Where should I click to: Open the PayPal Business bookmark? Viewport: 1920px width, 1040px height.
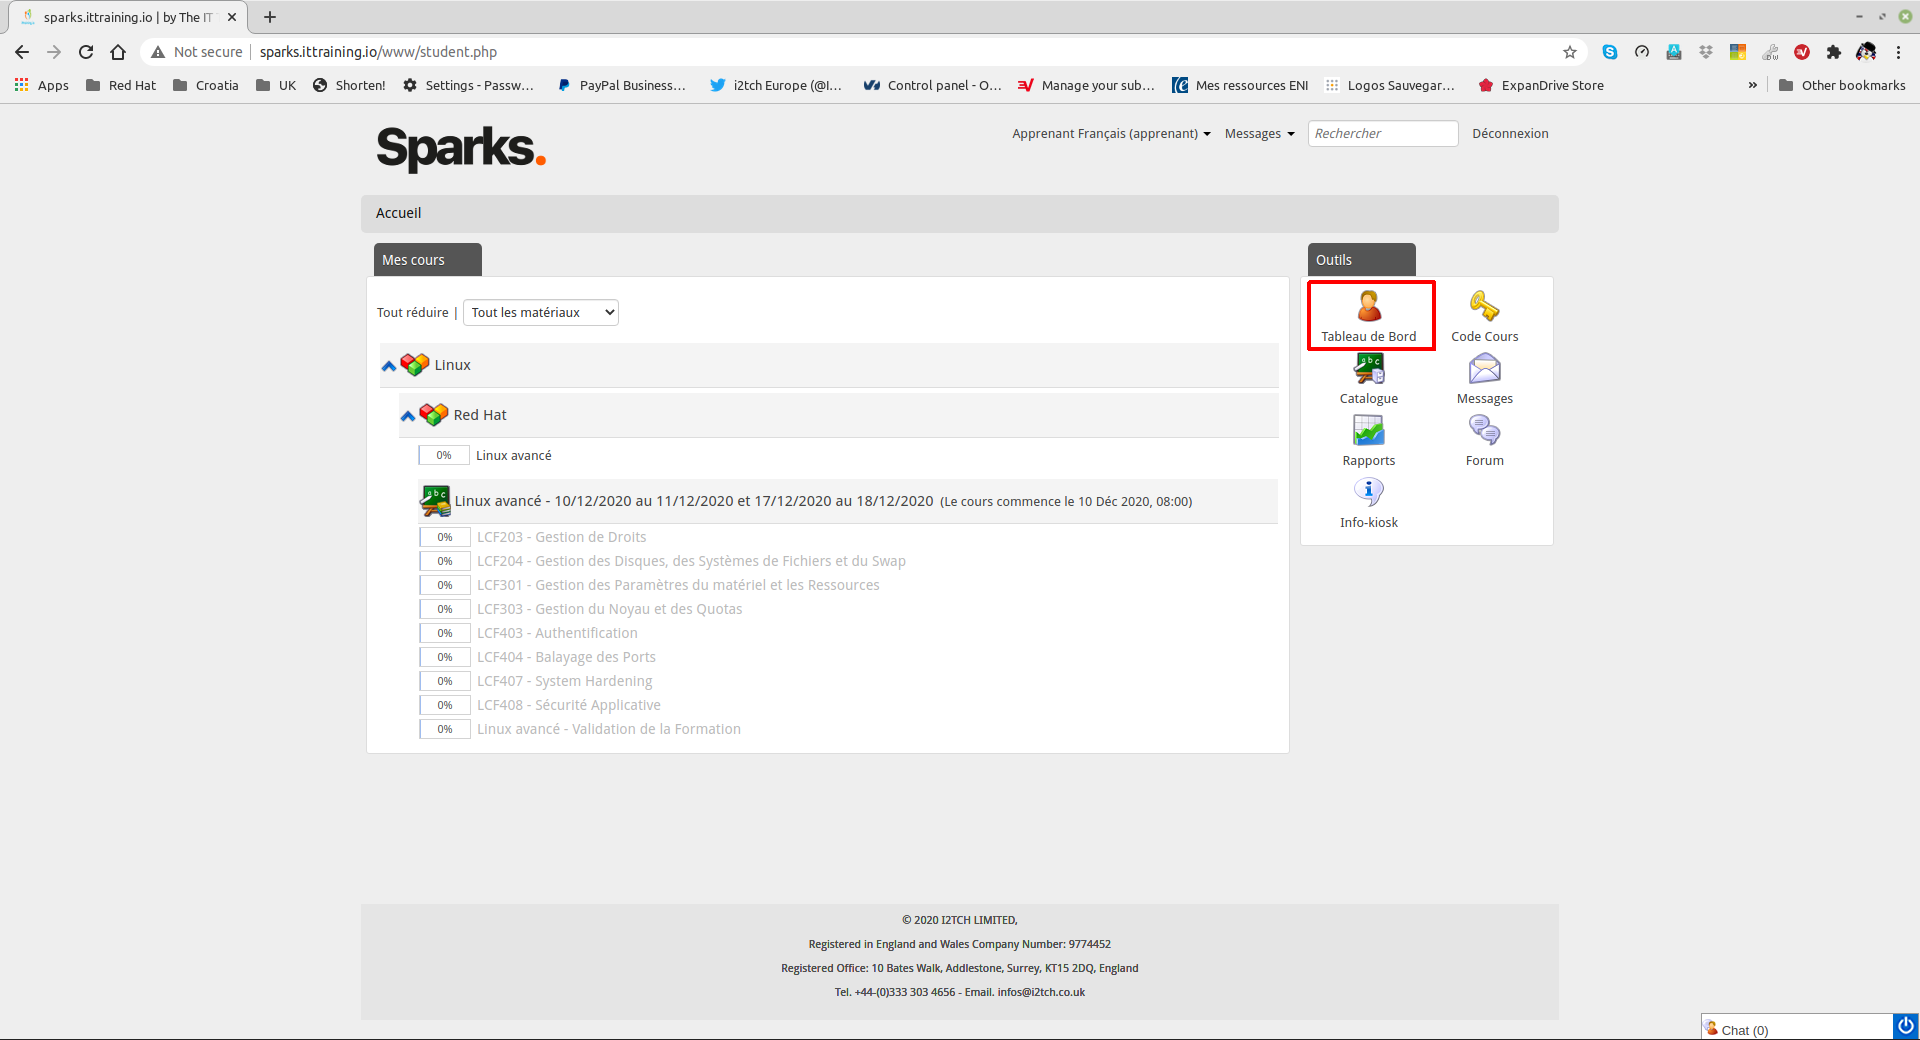tap(621, 85)
